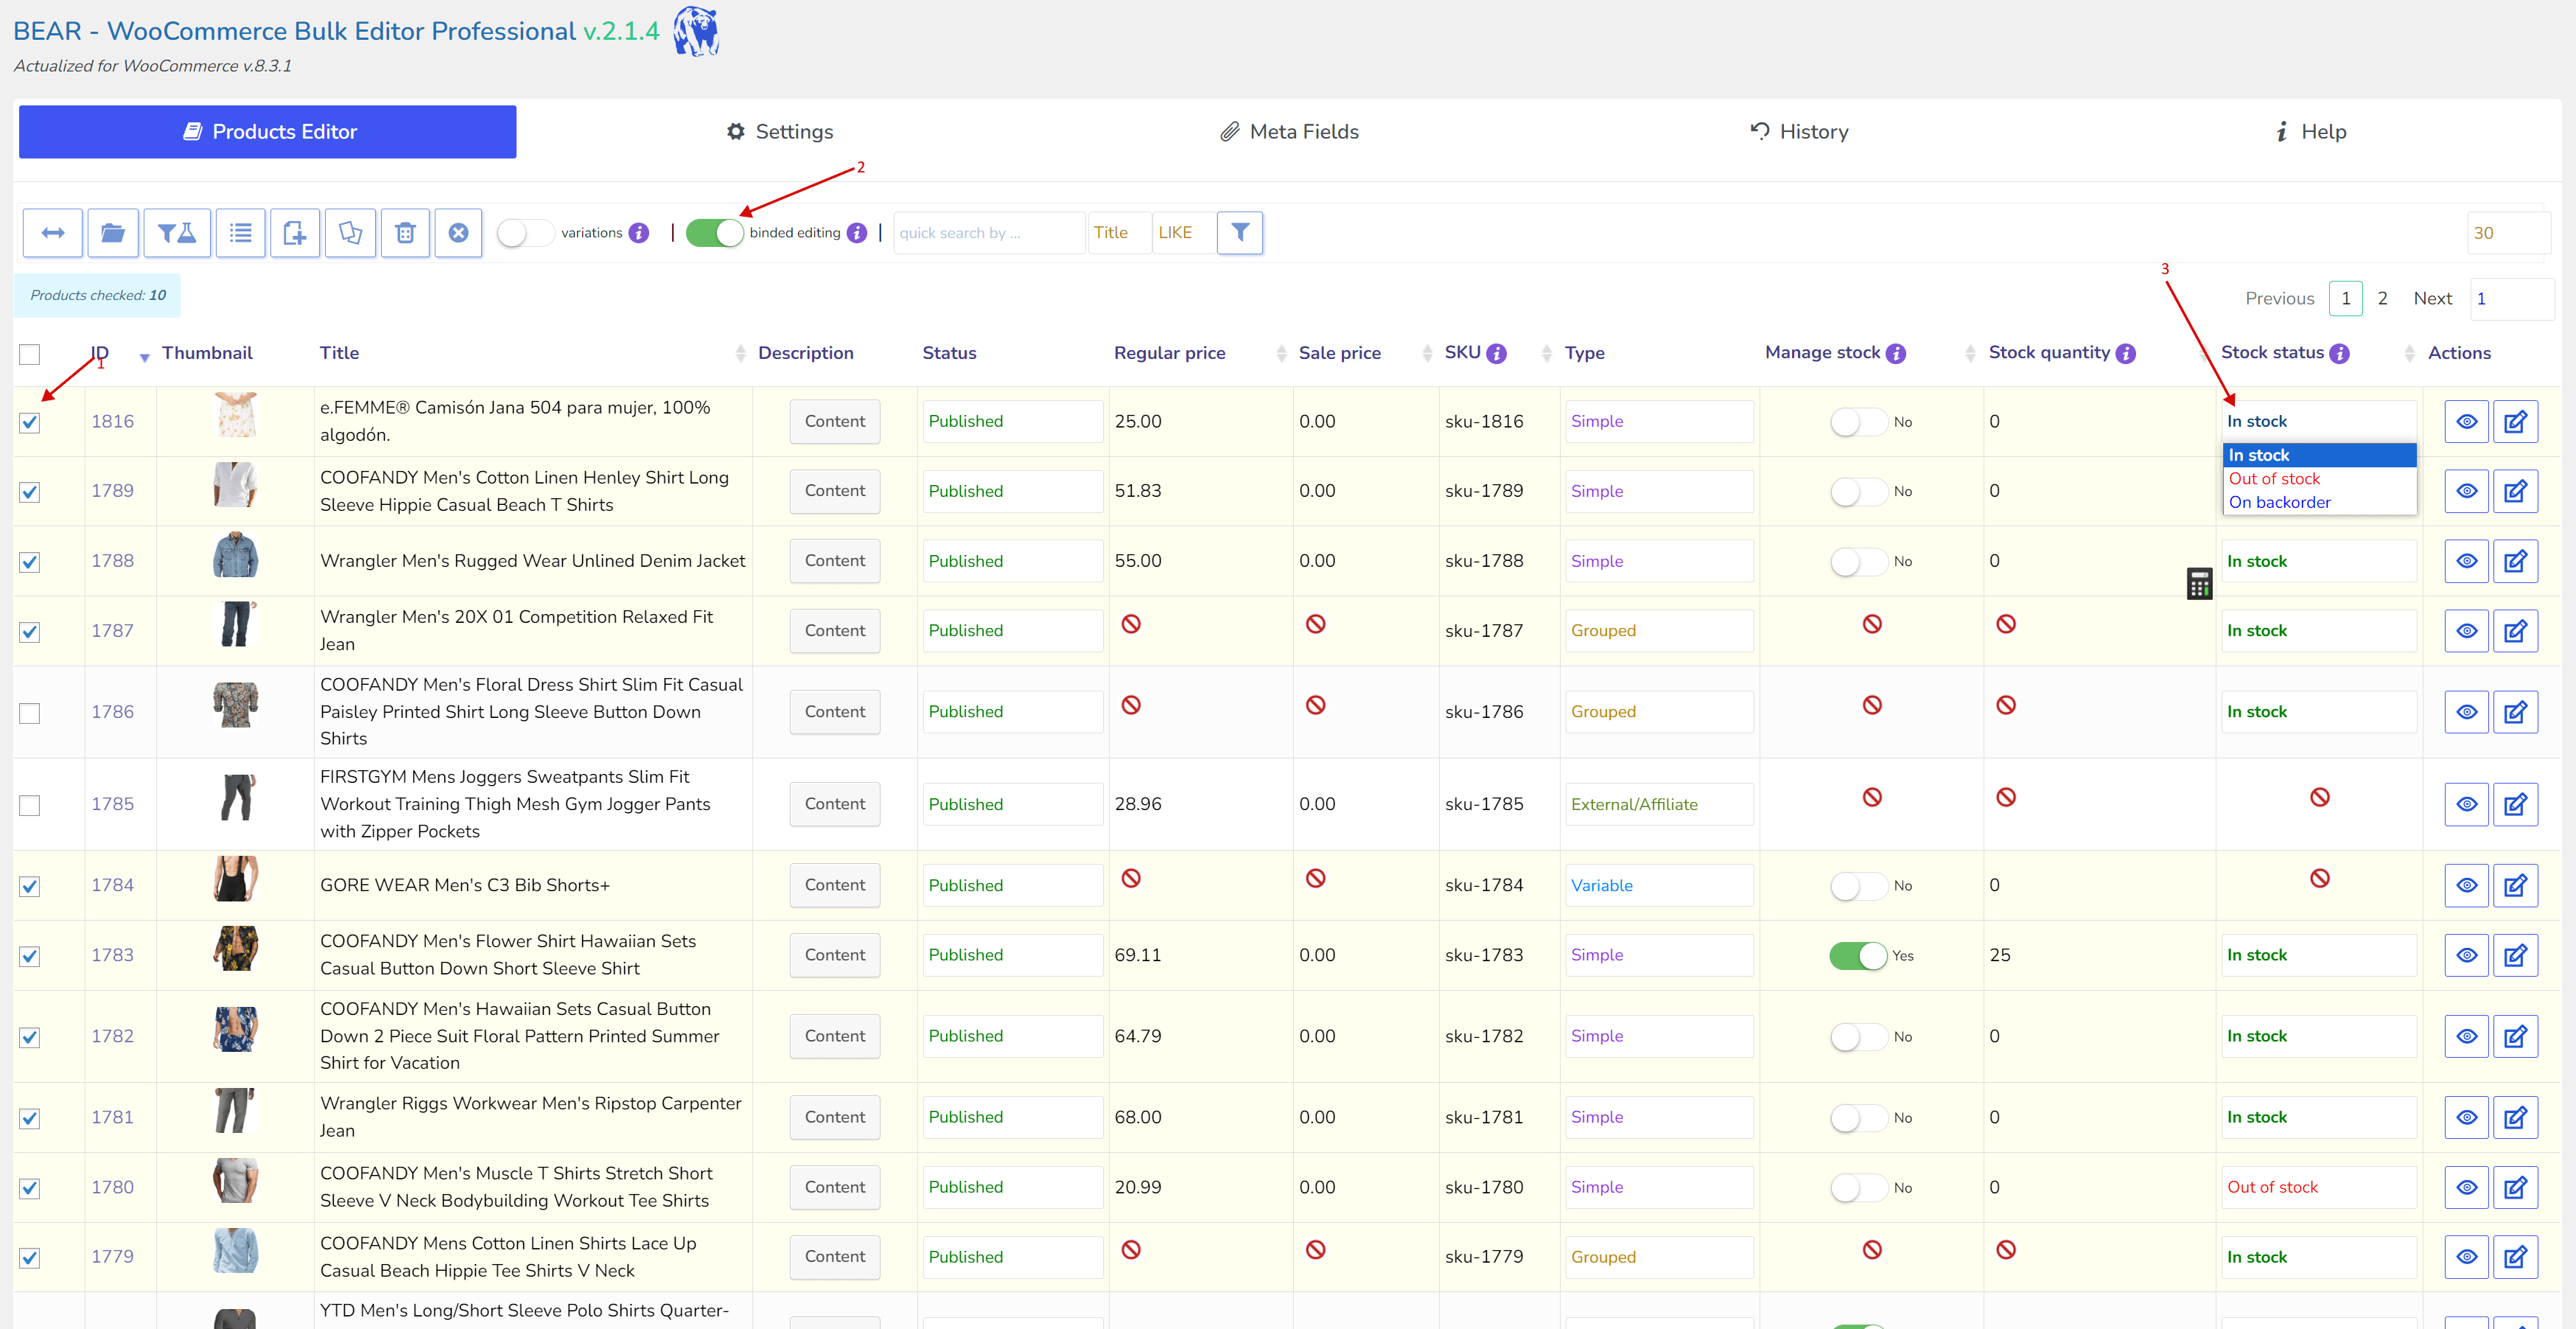Click the double-arrow full-width toolbar icon
The height and width of the screenshot is (1329, 2576).
tap(53, 233)
